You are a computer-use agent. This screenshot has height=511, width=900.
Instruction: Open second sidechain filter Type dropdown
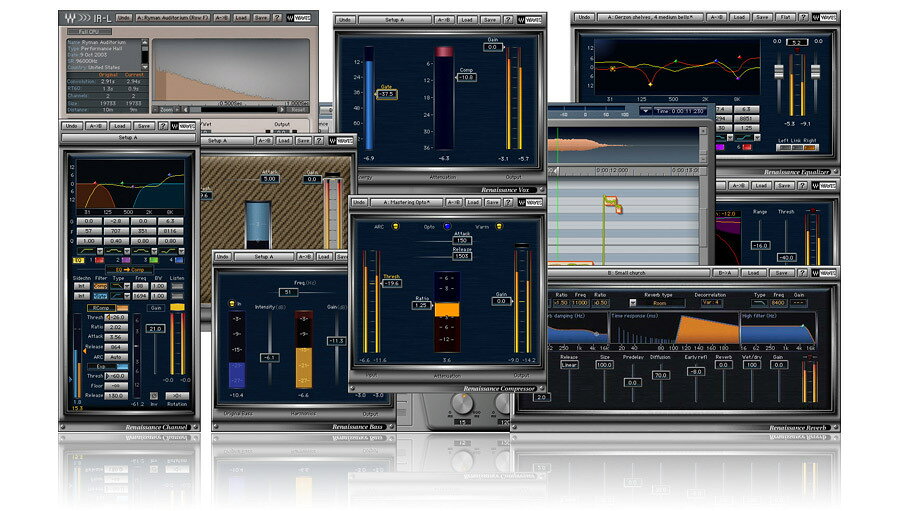tap(127, 296)
